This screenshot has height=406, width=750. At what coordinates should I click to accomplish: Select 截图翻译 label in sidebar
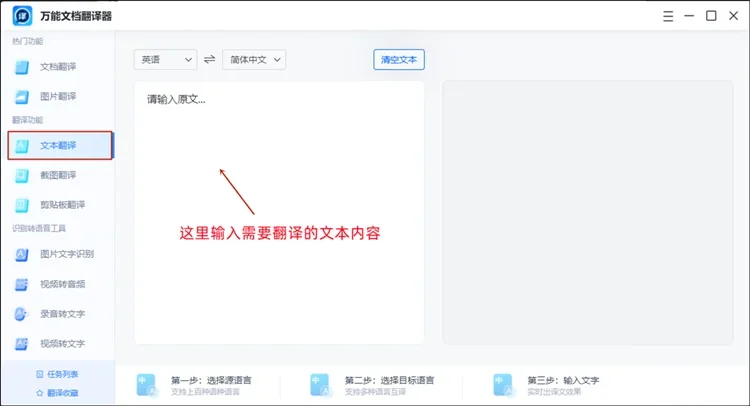[58, 176]
